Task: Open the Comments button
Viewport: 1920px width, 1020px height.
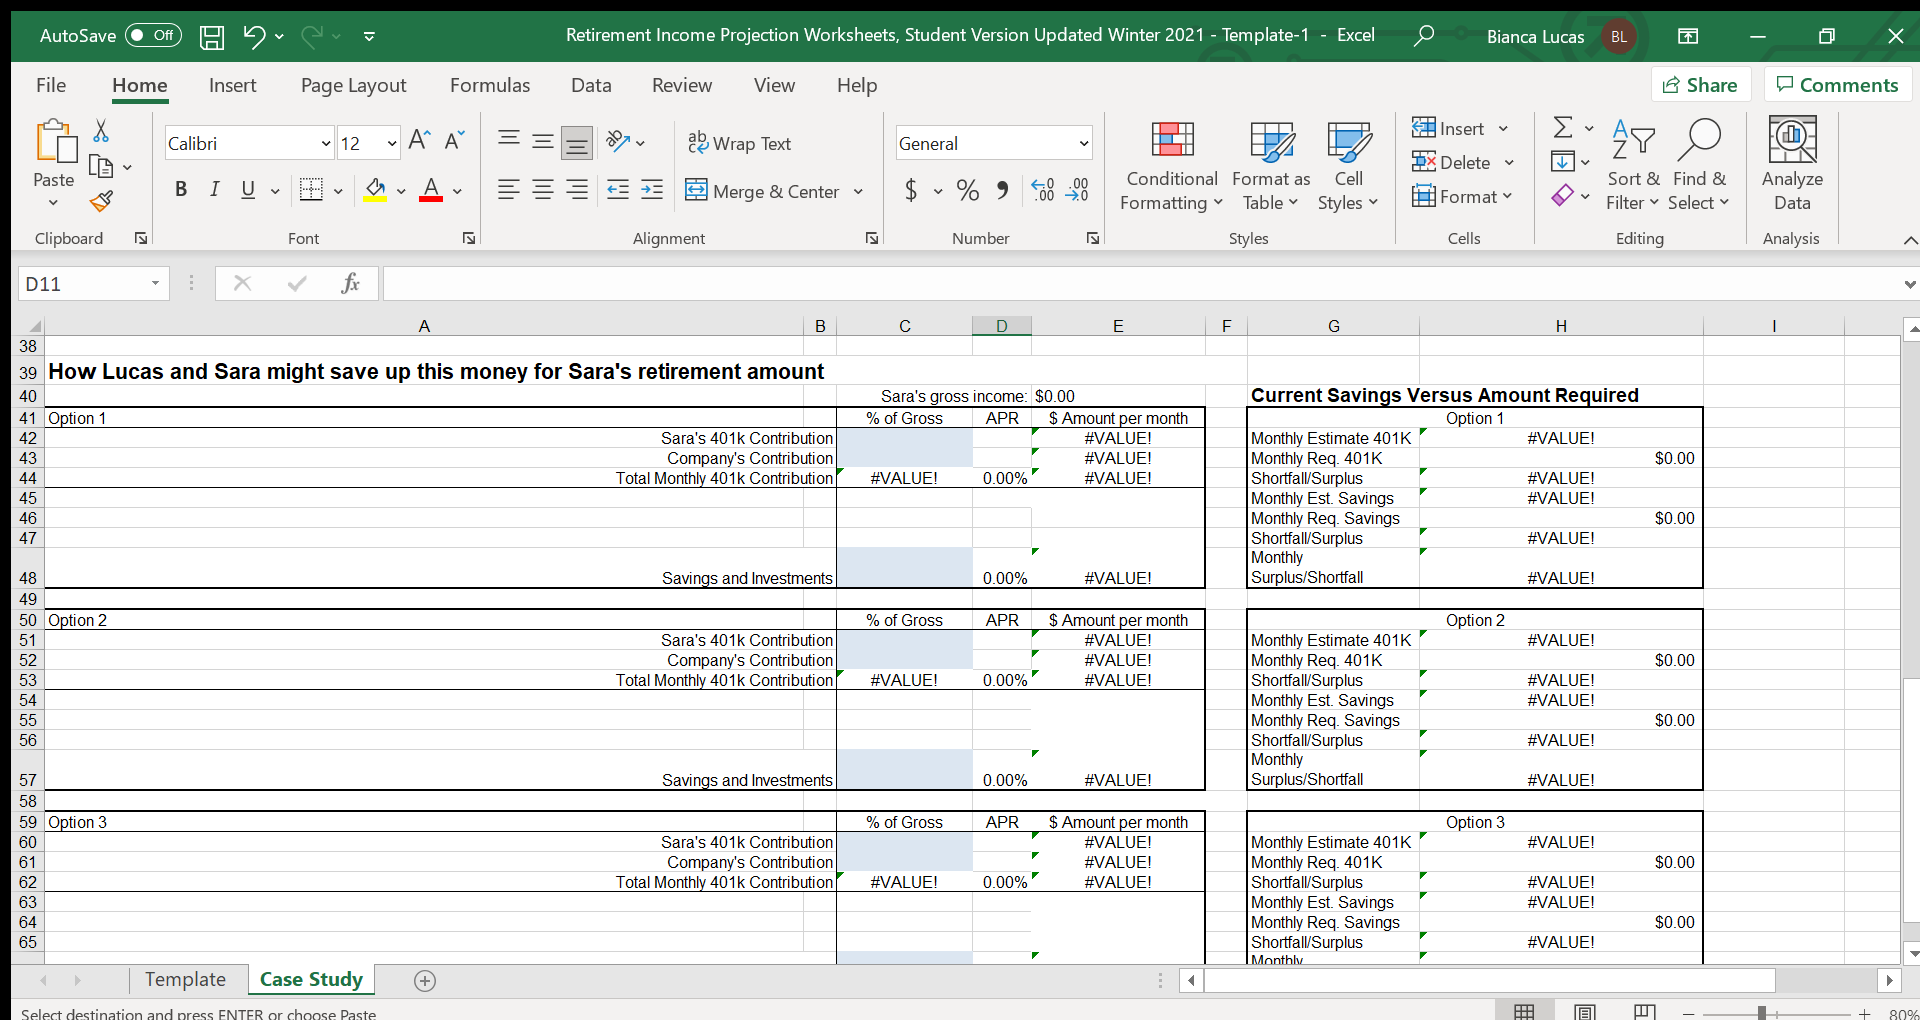Action: (x=1837, y=86)
